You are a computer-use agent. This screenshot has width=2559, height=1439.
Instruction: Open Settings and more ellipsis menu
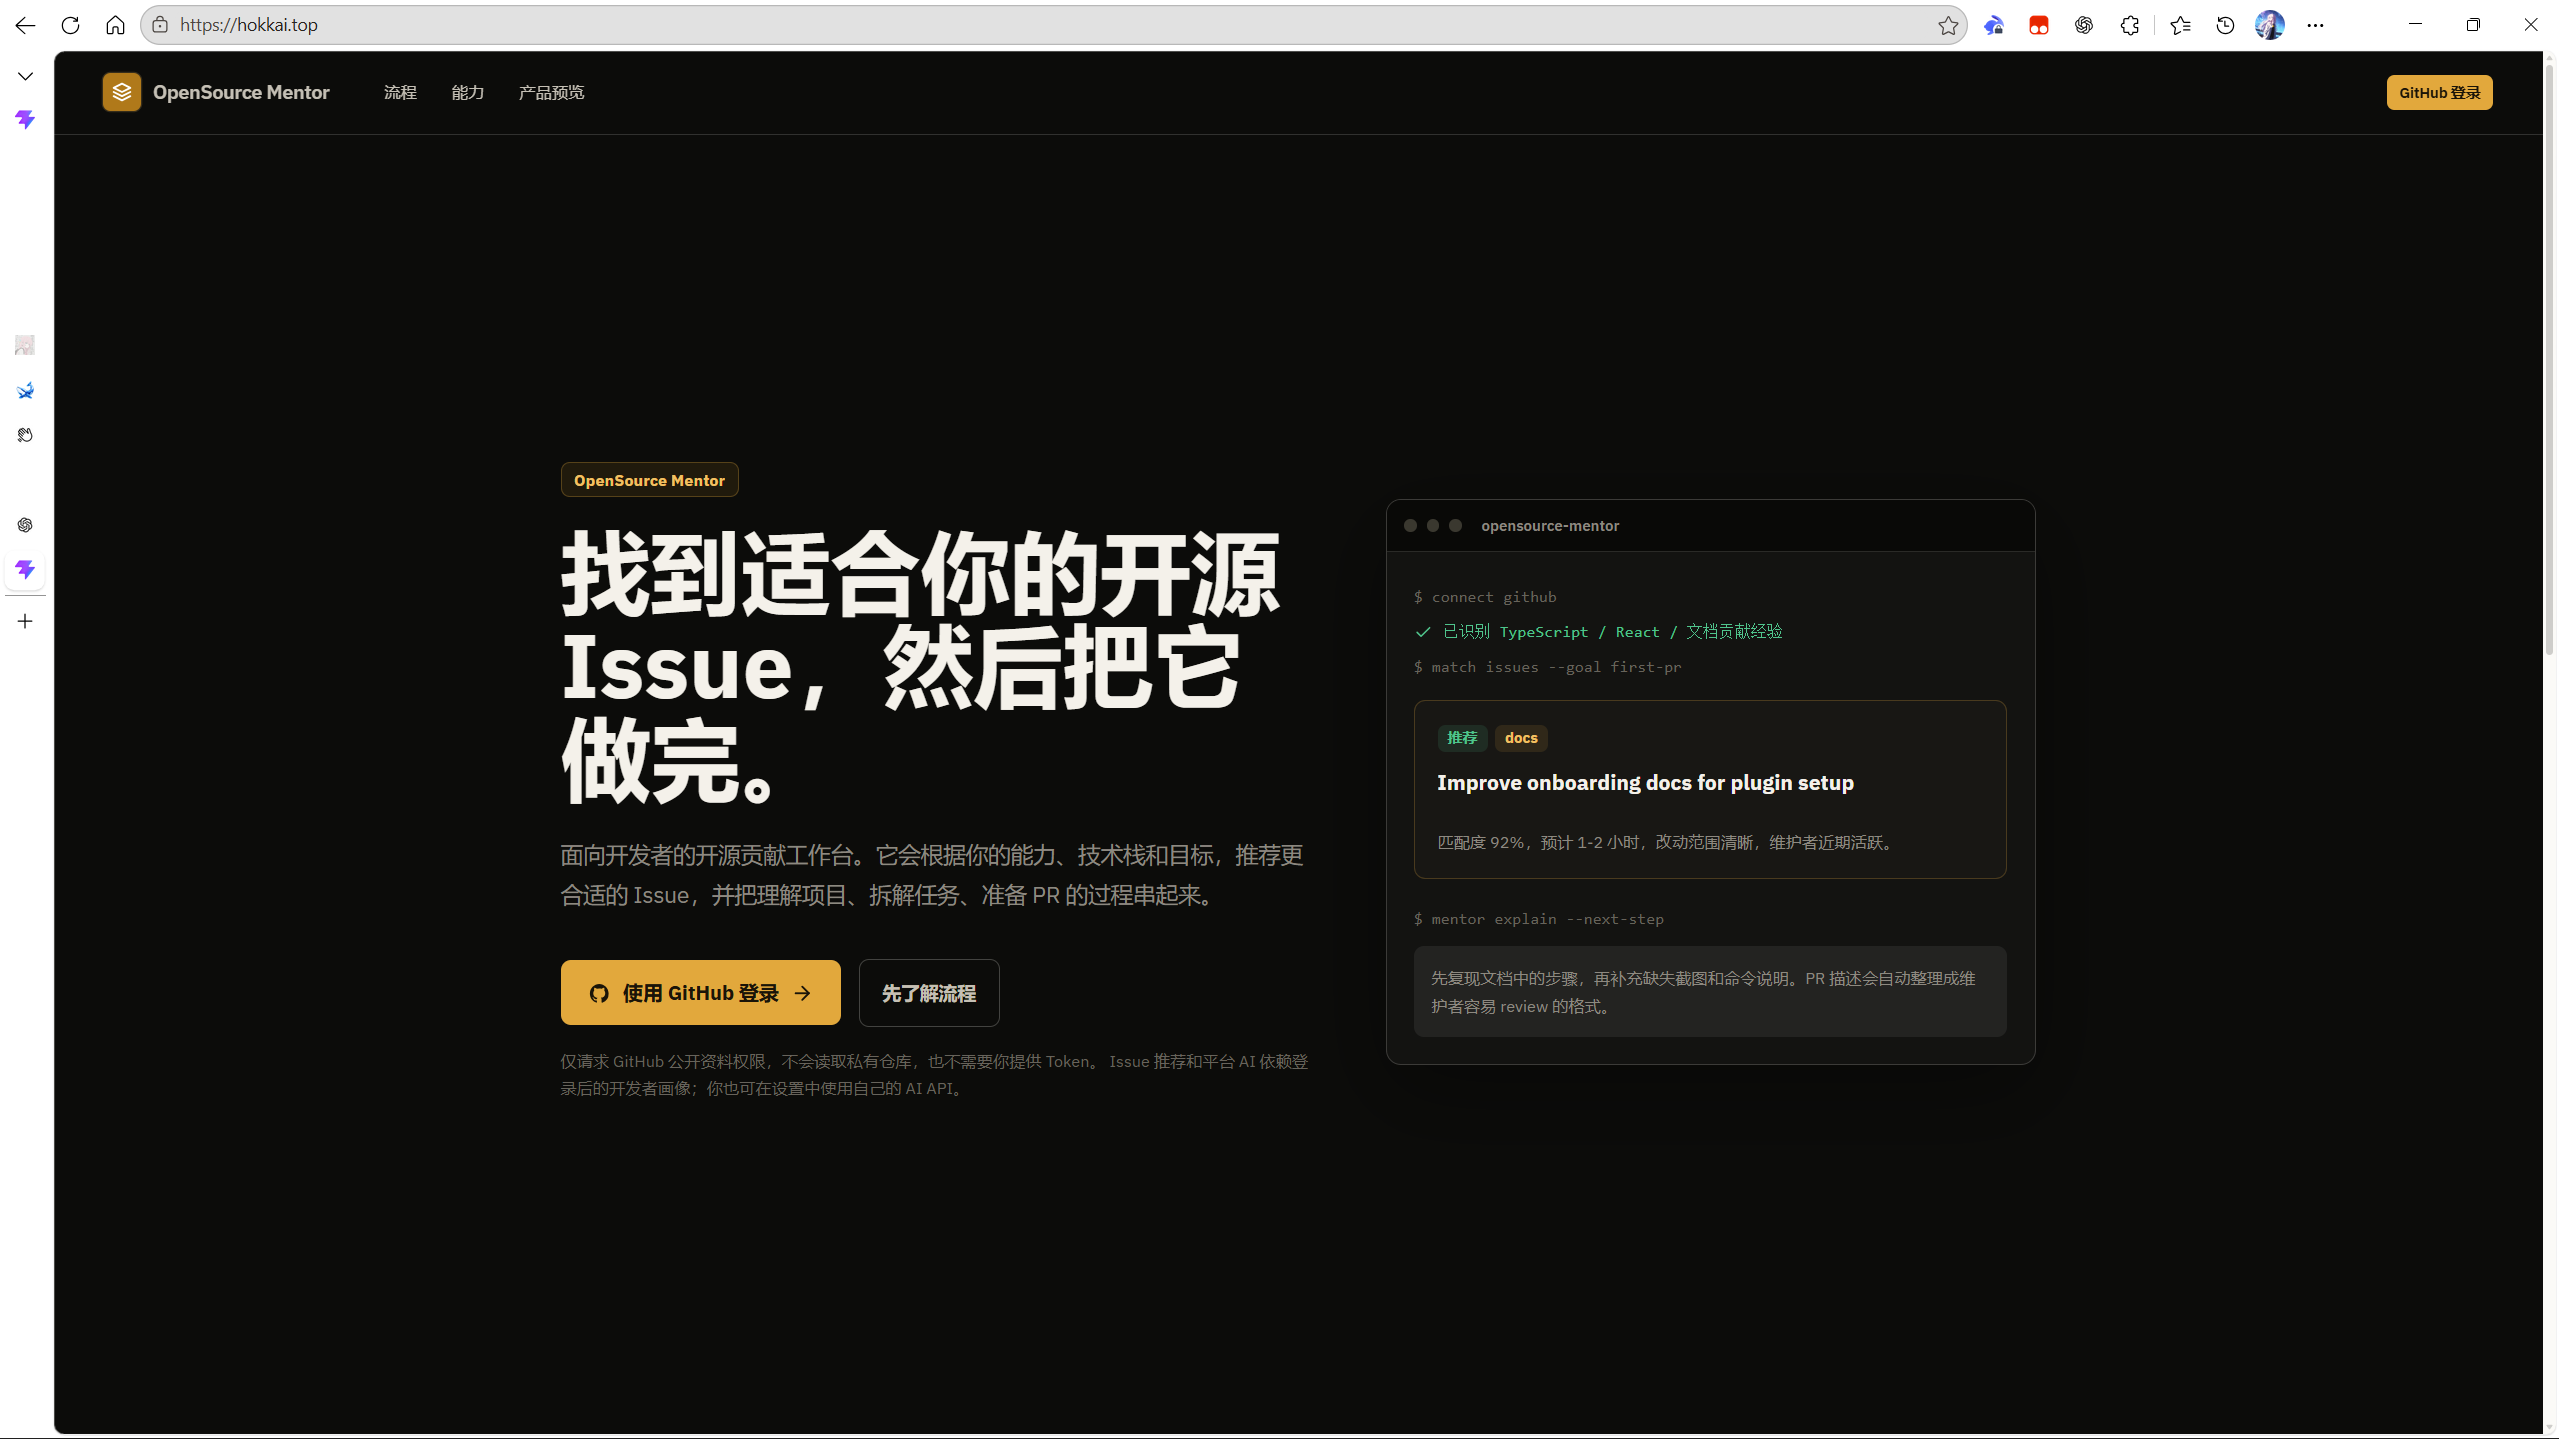(2315, 25)
